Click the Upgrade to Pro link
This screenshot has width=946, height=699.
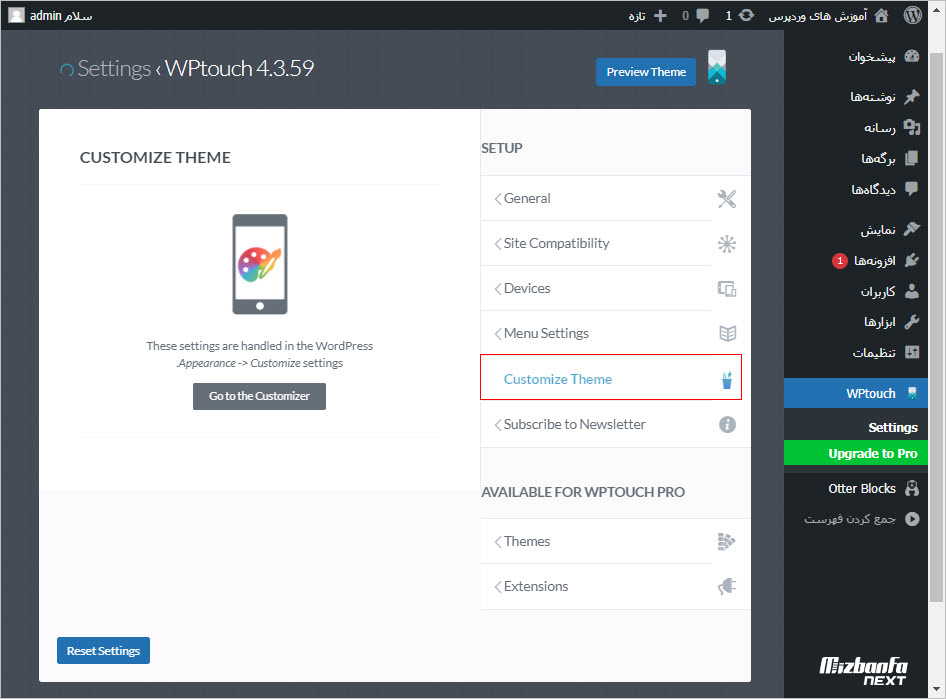coord(856,453)
